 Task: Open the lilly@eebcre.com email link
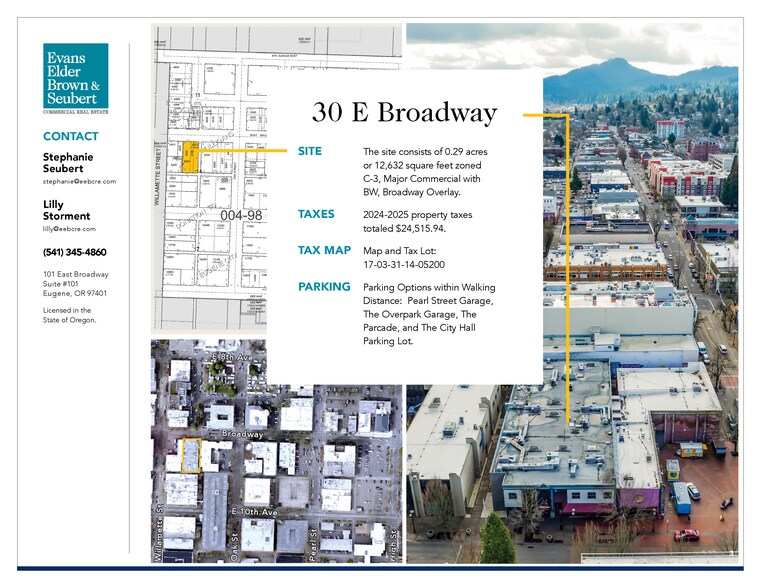(69, 229)
